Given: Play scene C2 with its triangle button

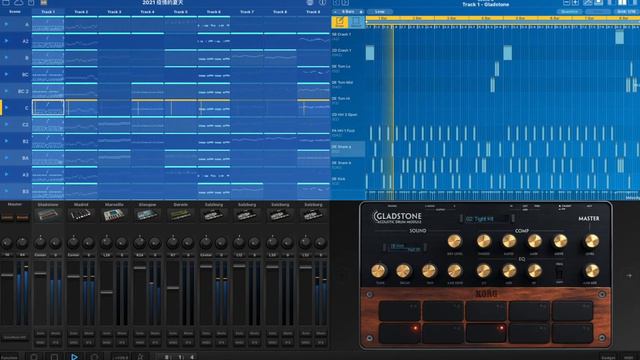Looking at the screenshot, I should click(x=6, y=124).
